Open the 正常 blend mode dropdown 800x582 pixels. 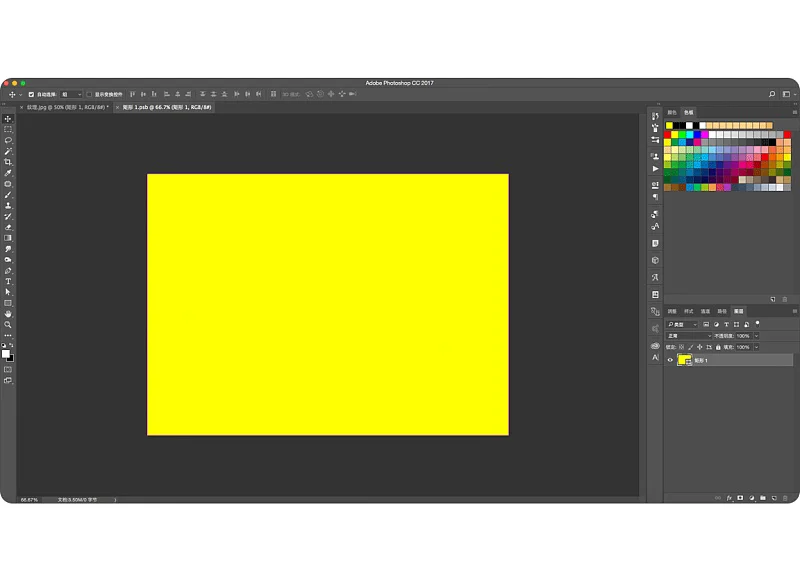[689, 336]
